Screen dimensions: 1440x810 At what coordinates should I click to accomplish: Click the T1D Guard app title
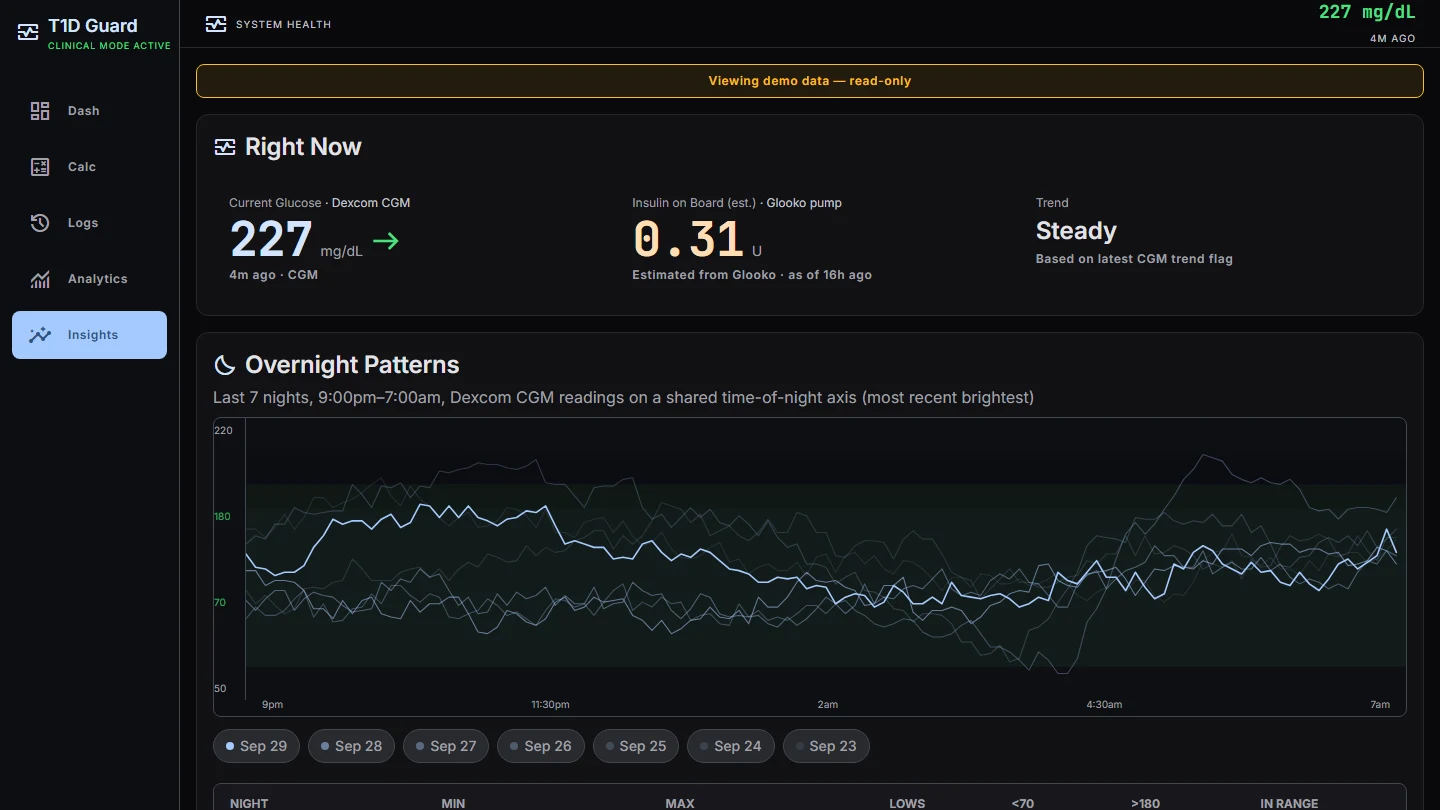(x=93, y=26)
